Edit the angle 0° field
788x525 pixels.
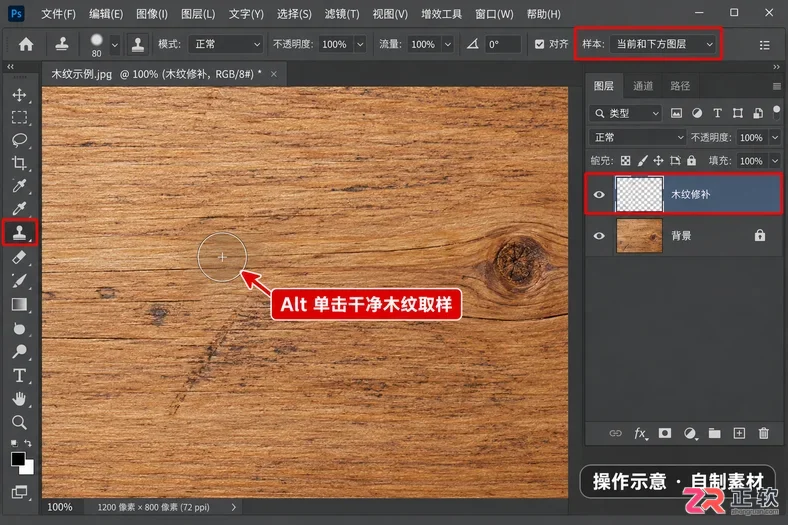[504, 44]
